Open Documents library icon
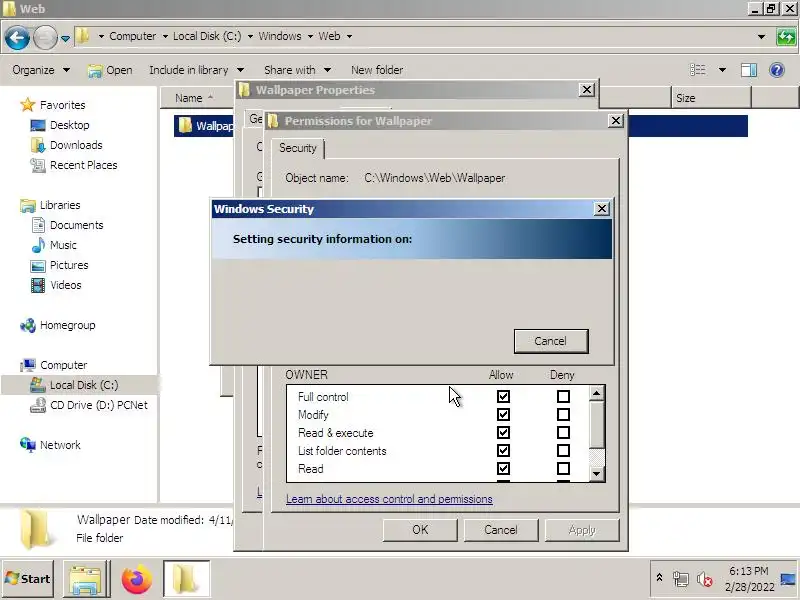The image size is (800, 600). [38, 225]
